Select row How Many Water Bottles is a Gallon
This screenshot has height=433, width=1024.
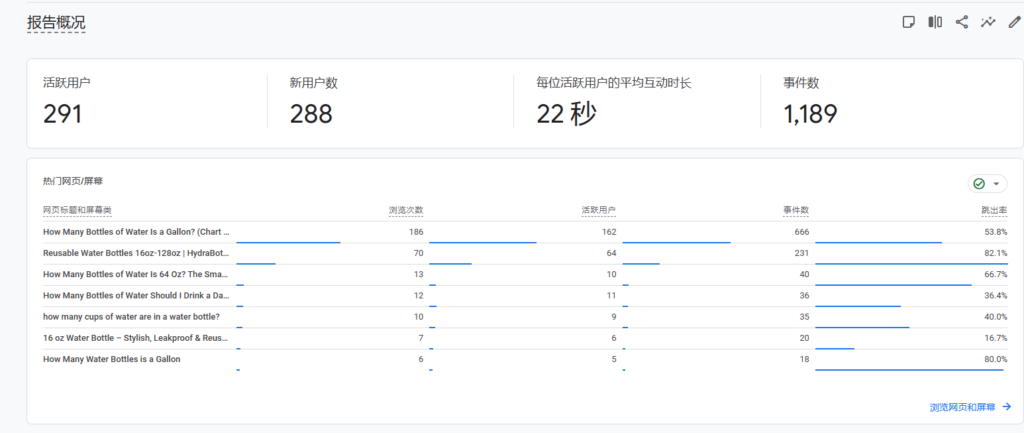tap(525, 359)
